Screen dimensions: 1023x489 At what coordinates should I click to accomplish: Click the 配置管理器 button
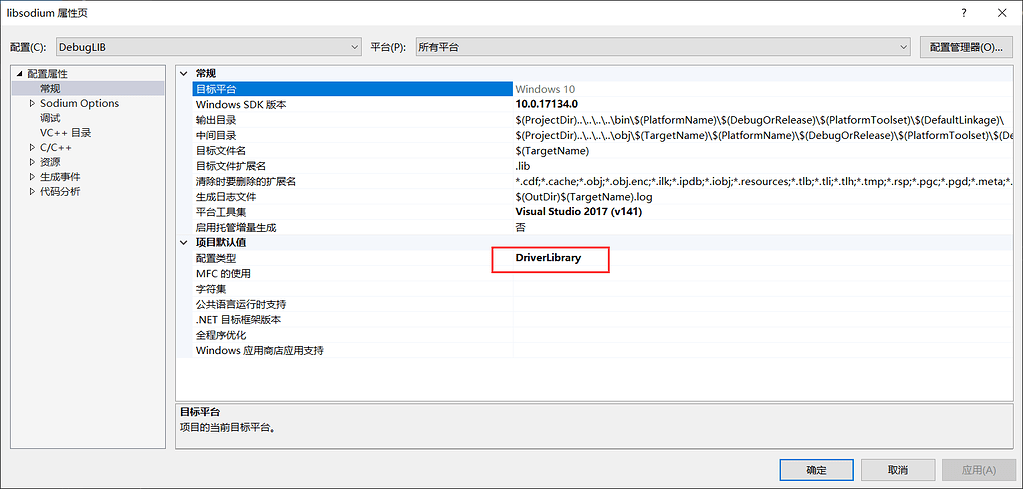pyautogui.click(x=964, y=47)
